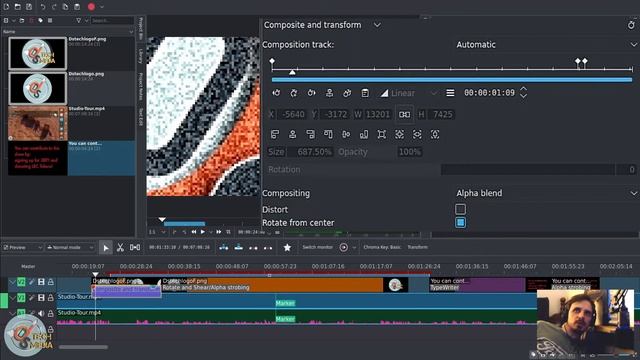Click the keyframe timecode 00:00:01:09 stepper
This screenshot has width=640, height=360.
pos(523,93)
